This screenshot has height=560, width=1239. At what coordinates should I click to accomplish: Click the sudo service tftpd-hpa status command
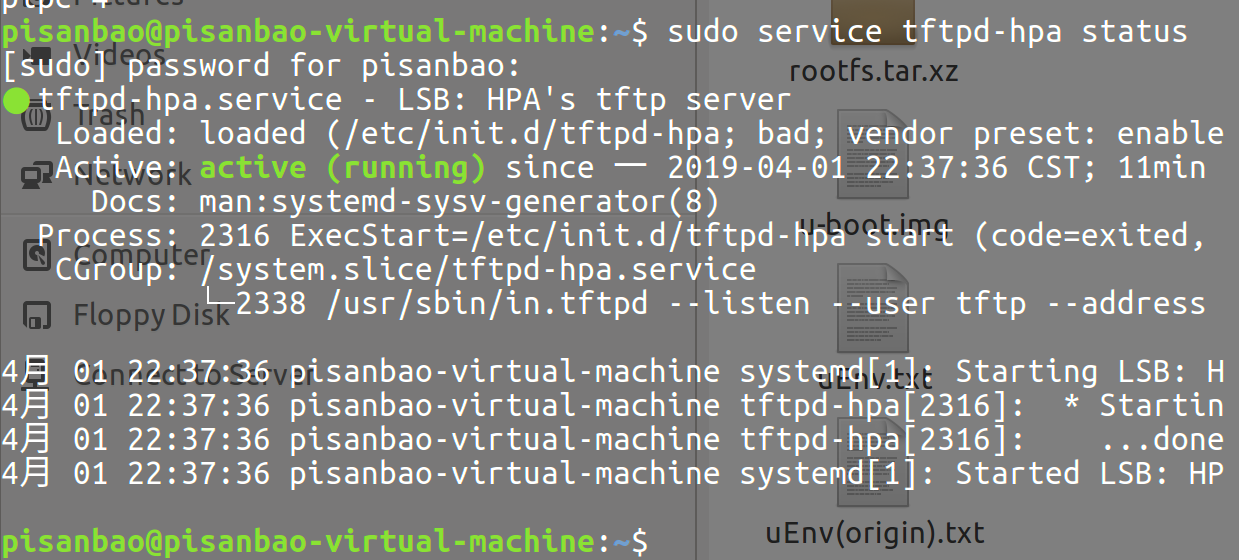[928, 32]
